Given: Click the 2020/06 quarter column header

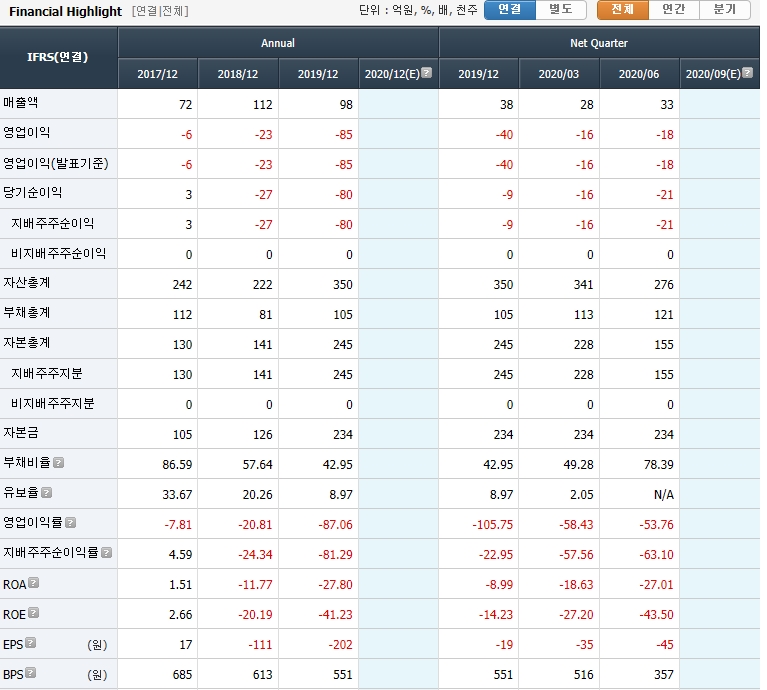Looking at the screenshot, I should tap(639, 74).
